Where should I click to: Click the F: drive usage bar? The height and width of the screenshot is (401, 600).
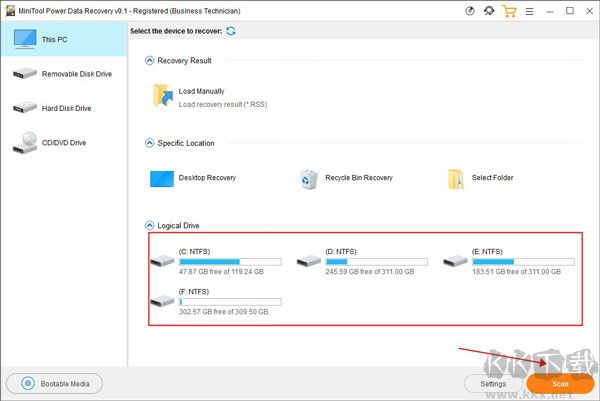tap(230, 302)
